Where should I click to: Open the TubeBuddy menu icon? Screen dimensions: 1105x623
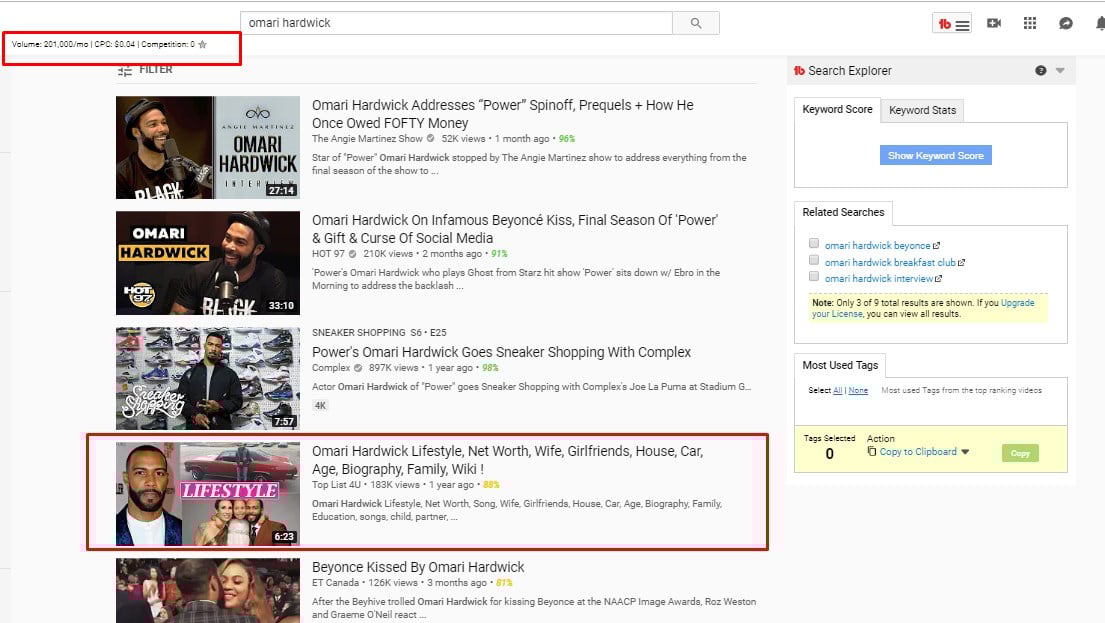952,24
